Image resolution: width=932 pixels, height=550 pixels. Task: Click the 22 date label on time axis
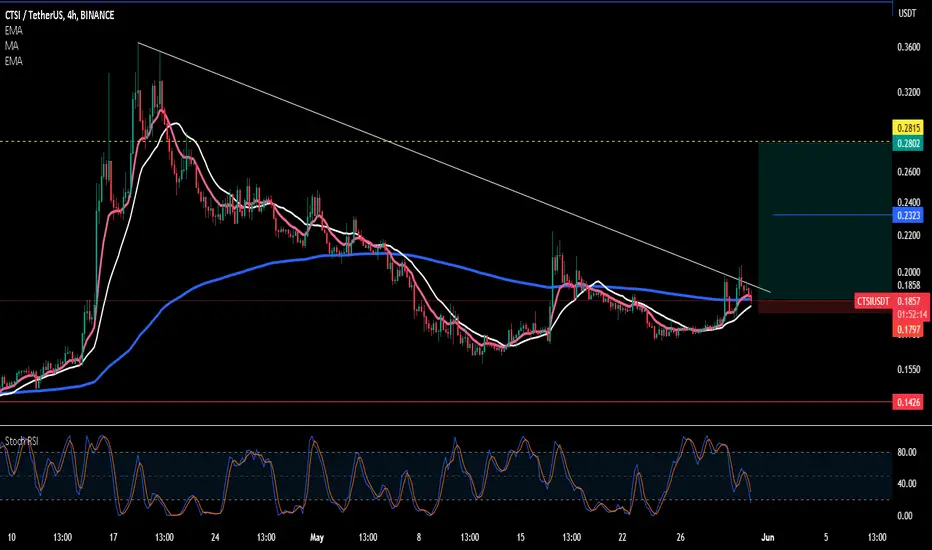tap(622, 538)
